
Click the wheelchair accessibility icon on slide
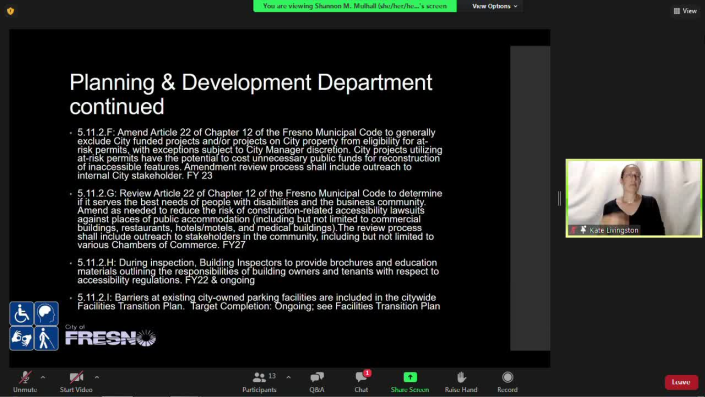[21, 313]
